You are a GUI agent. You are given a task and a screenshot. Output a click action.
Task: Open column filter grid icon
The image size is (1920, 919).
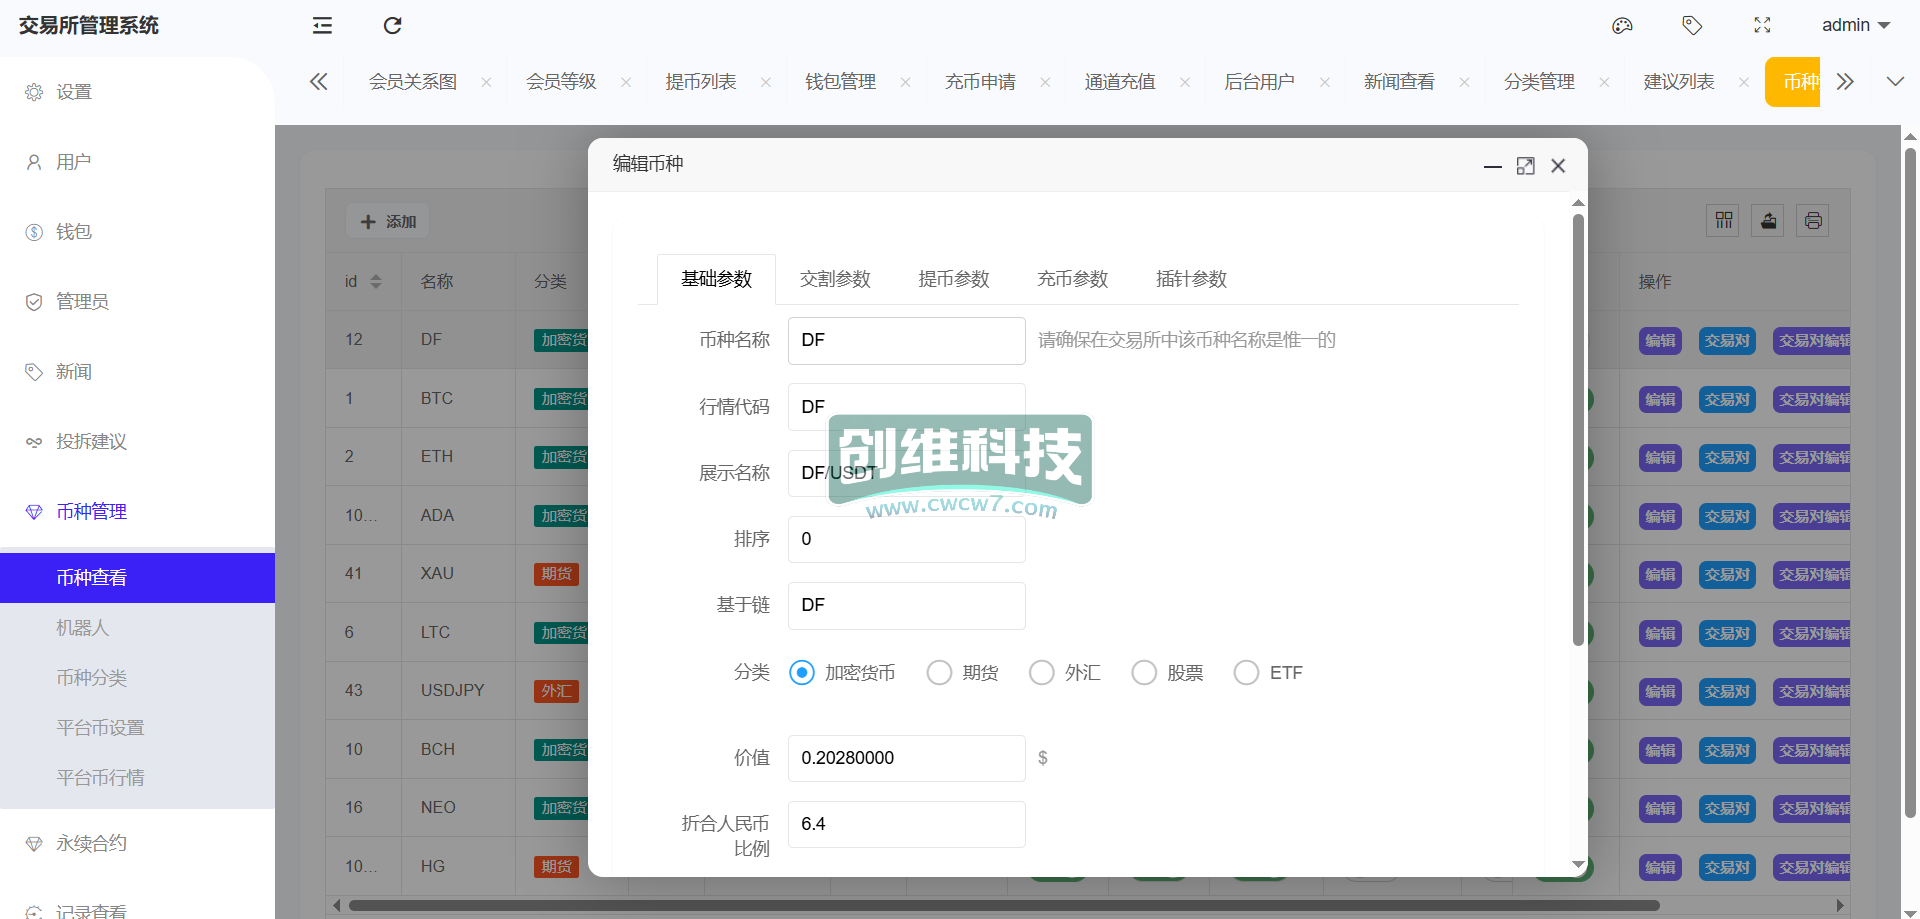point(1724,221)
